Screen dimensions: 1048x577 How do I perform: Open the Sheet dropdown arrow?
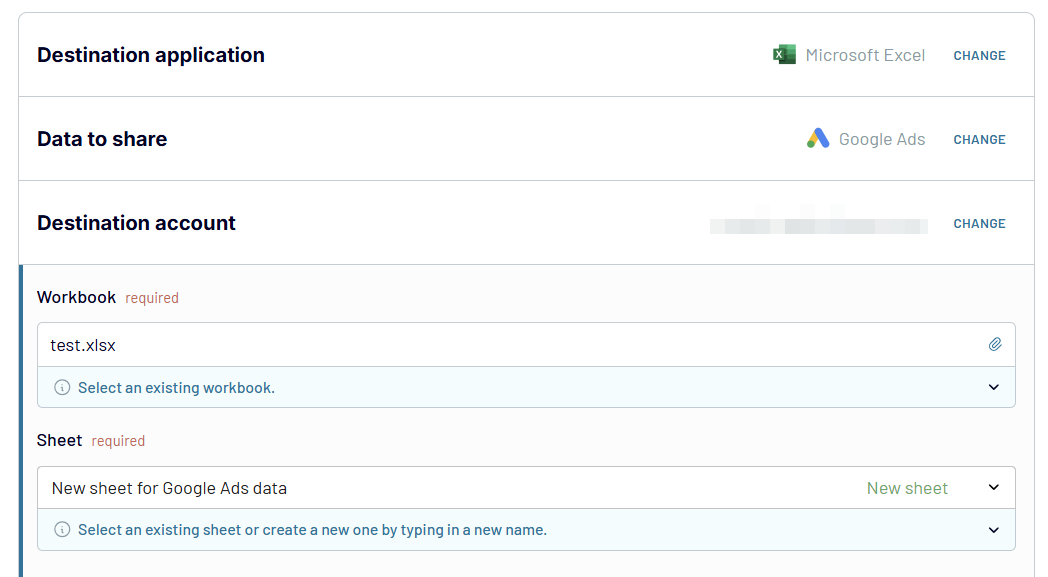click(x=994, y=487)
